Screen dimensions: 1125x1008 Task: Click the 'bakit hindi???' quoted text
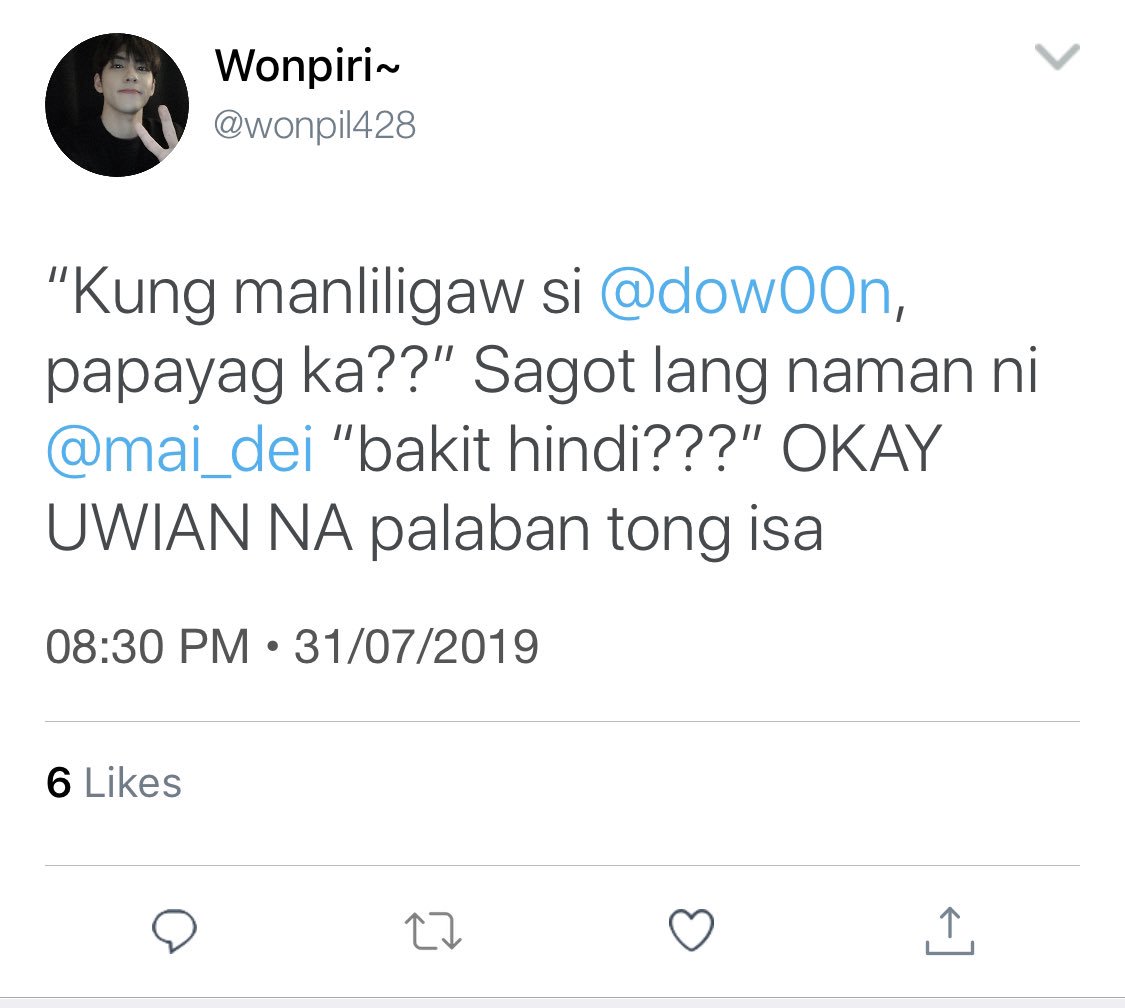pyautogui.click(x=547, y=449)
